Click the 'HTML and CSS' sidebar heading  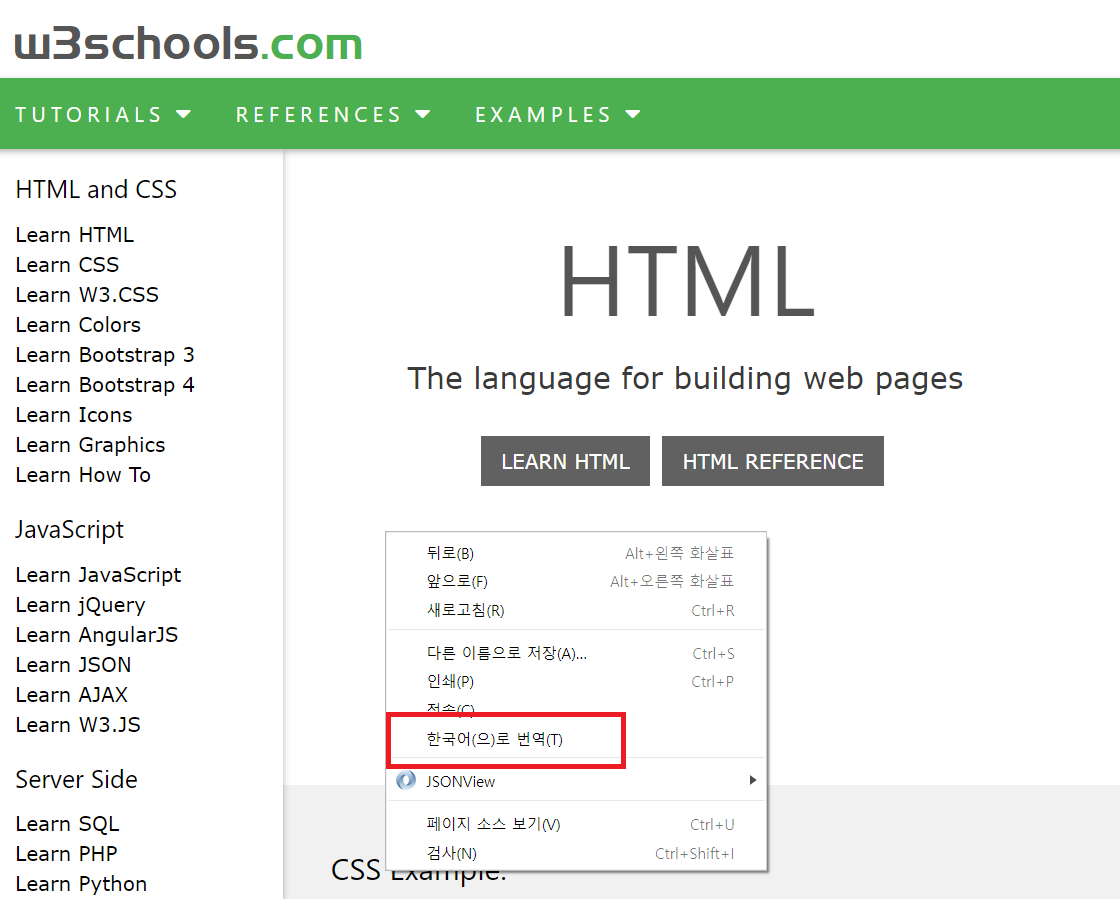click(96, 189)
